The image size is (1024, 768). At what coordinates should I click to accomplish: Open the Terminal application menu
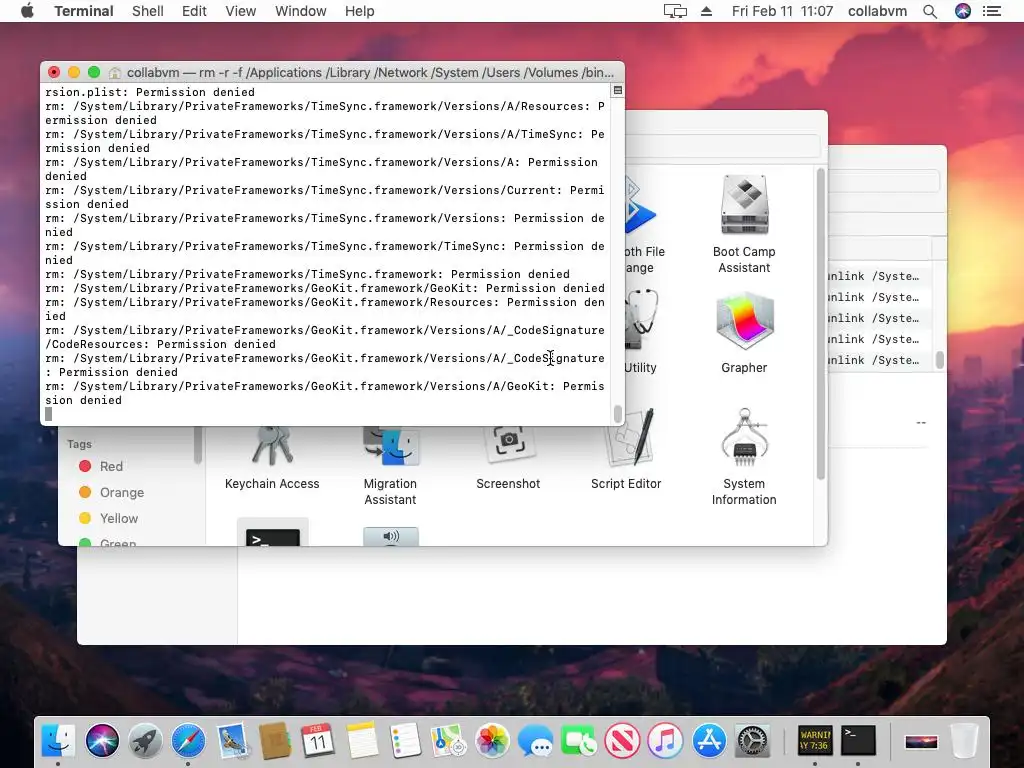pyautogui.click(x=84, y=11)
